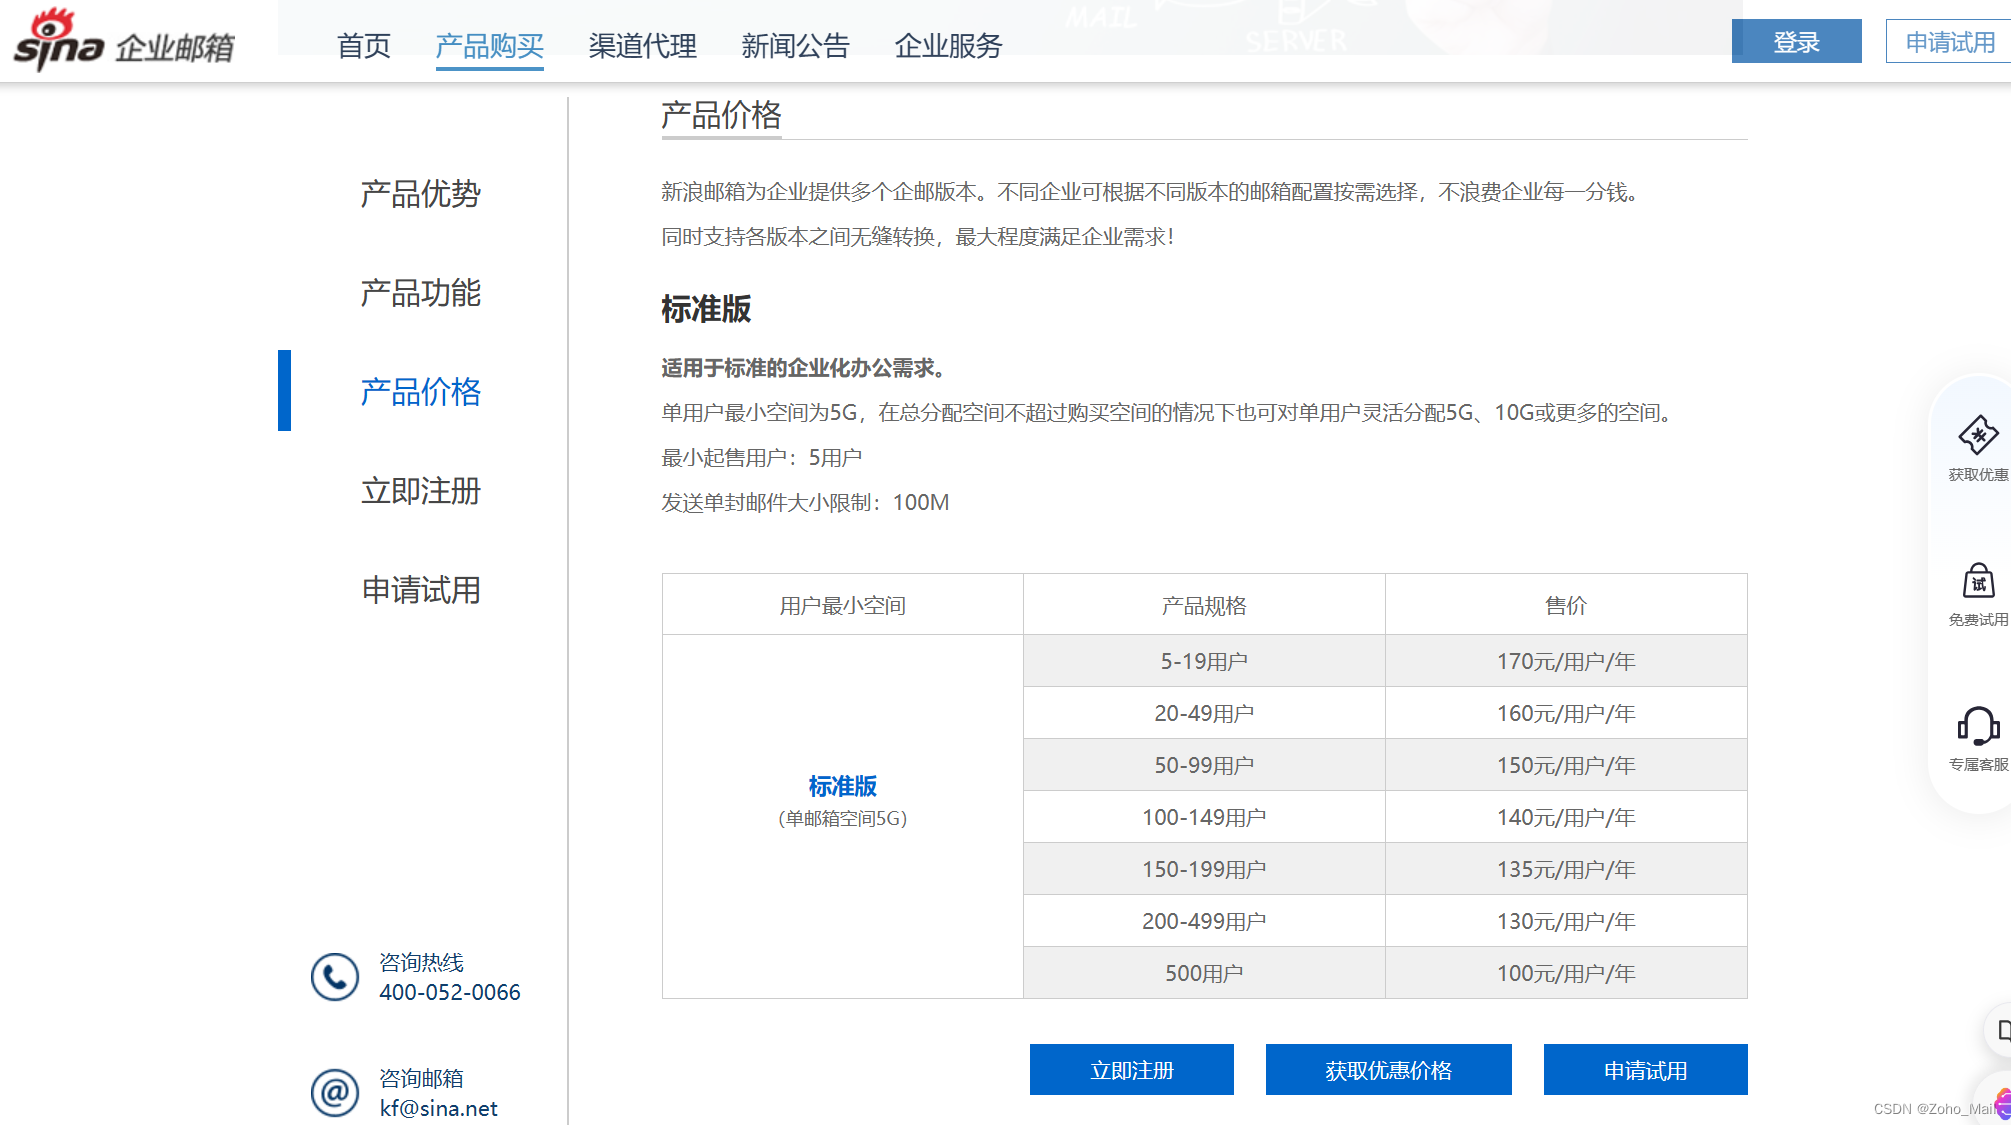Select 企业服务 in the header menu
2011x1125 pixels.
pyautogui.click(x=948, y=46)
